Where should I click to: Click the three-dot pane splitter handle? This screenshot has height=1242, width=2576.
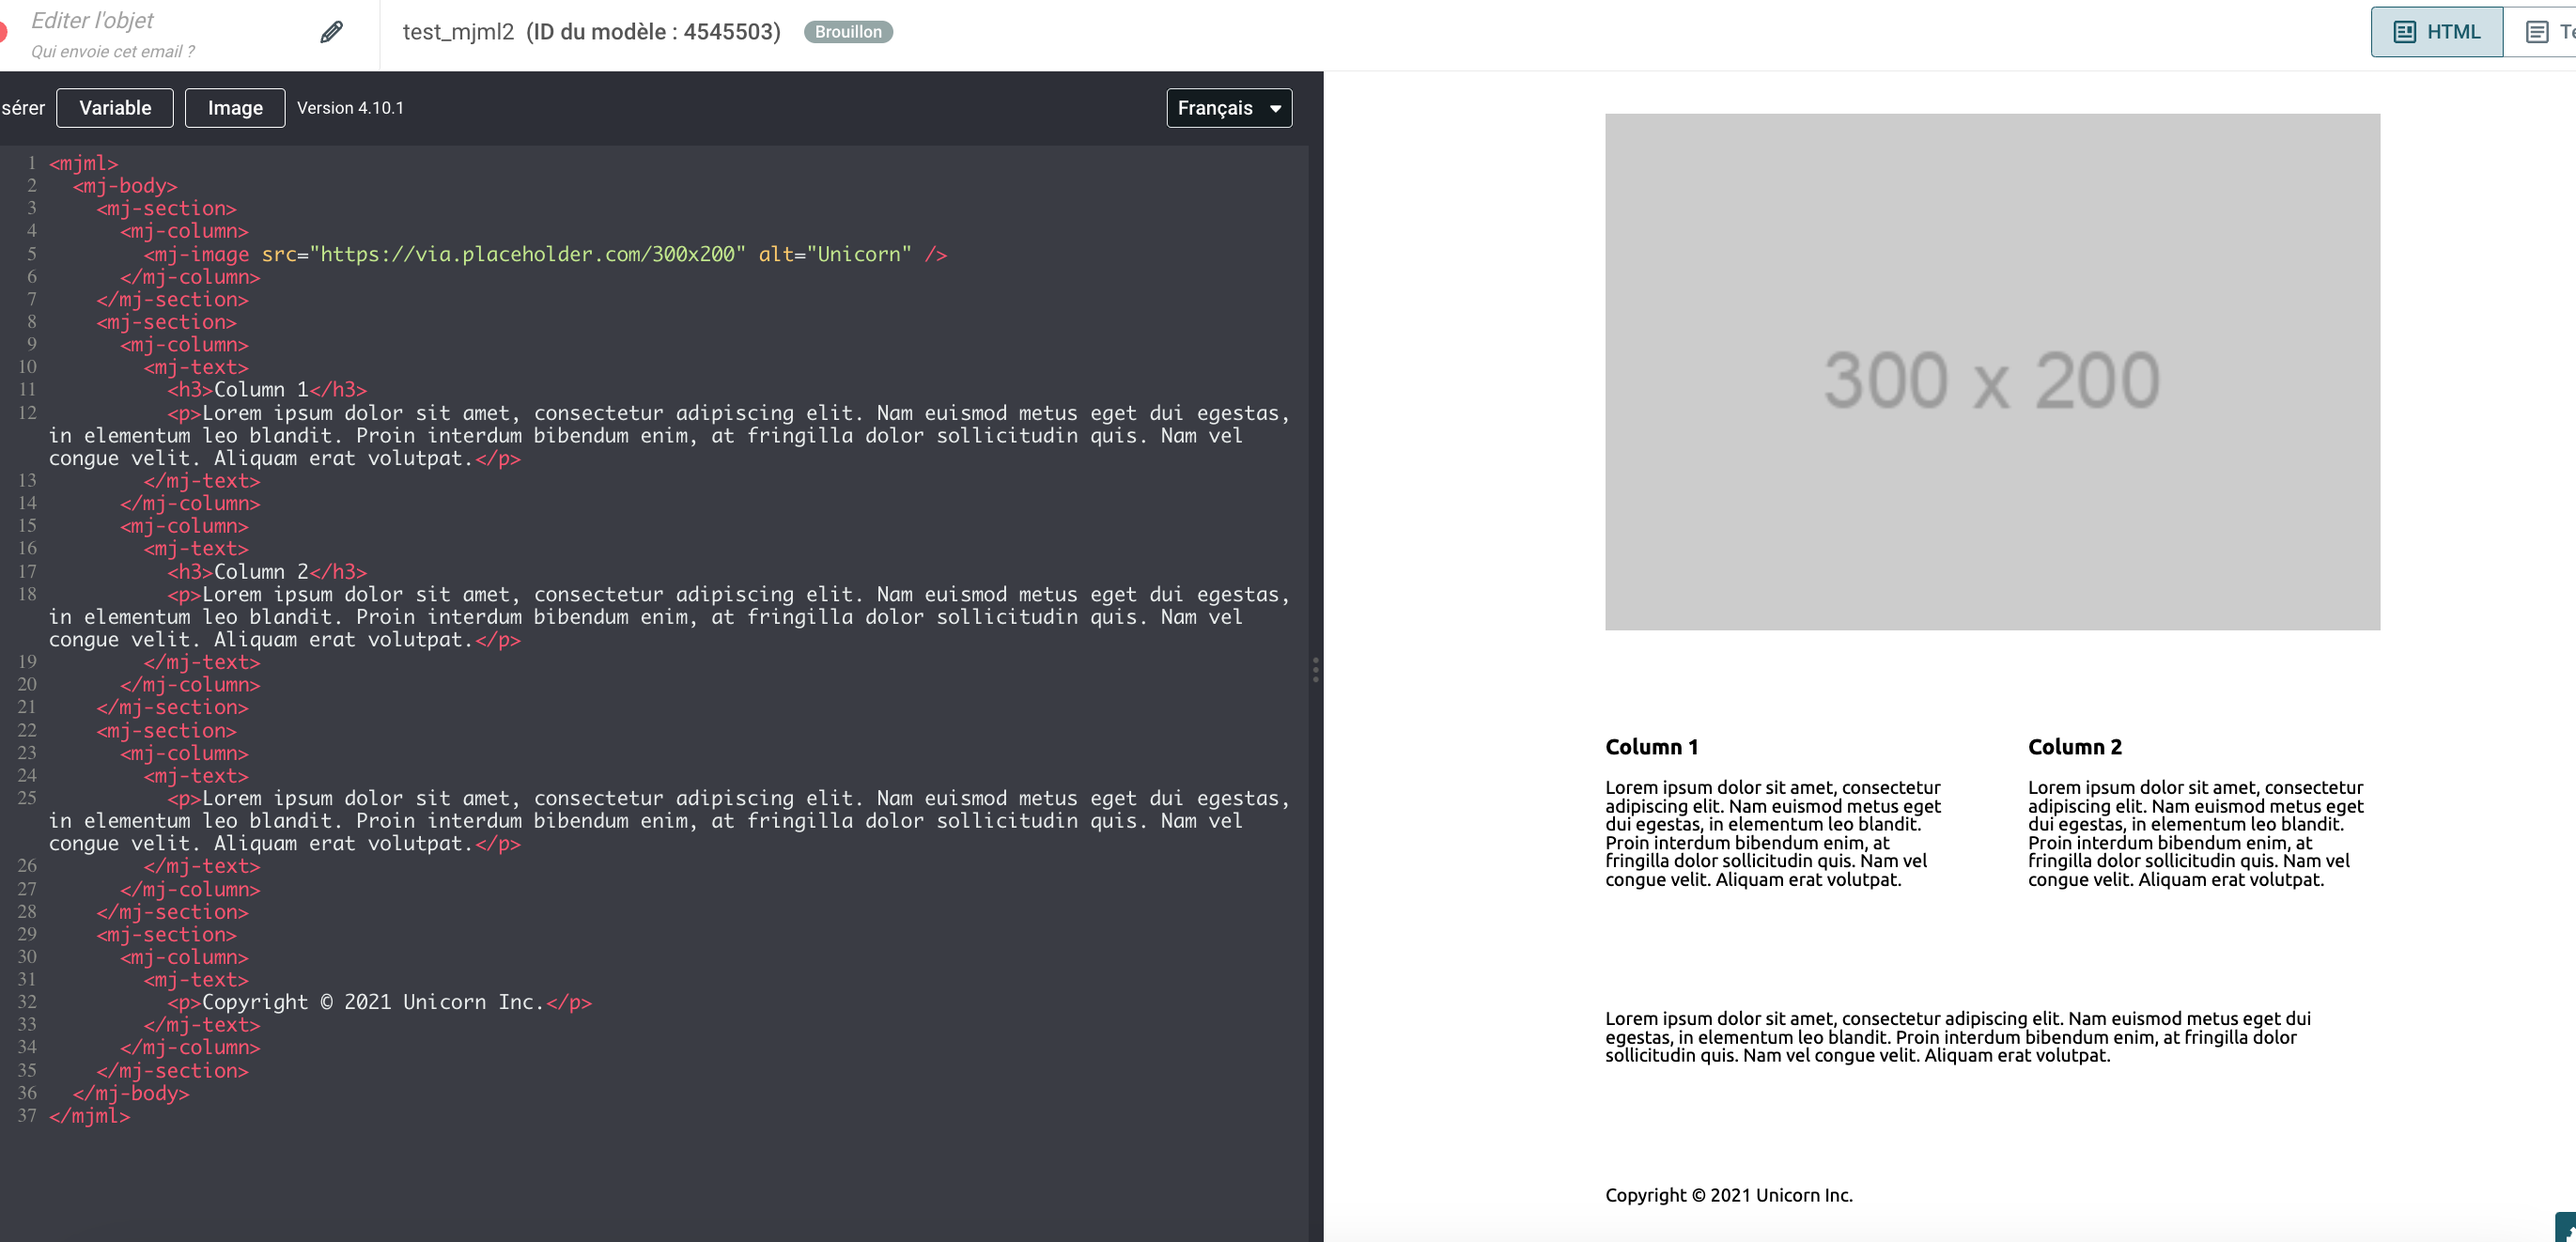[x=1316, y=670]
